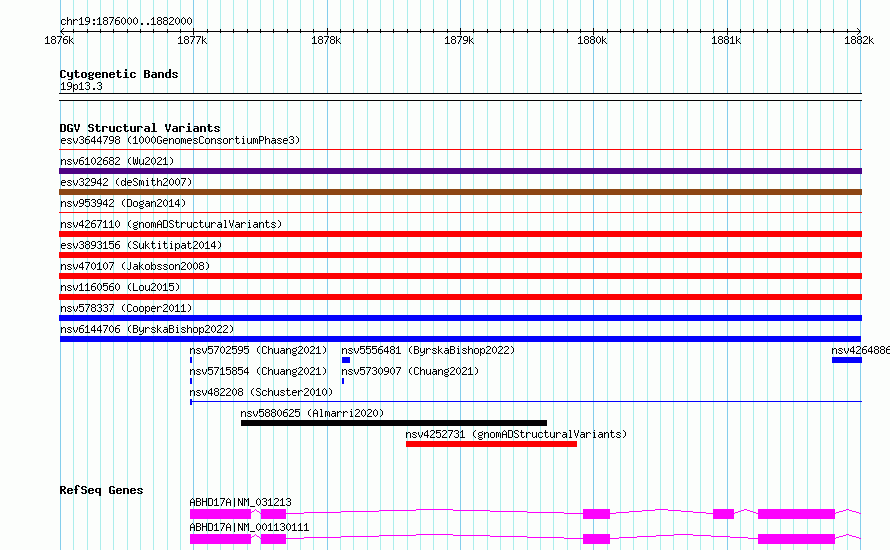
Task: Click the brown esv32942 (deSmith2007) bar
Action: tap(460, 192)
